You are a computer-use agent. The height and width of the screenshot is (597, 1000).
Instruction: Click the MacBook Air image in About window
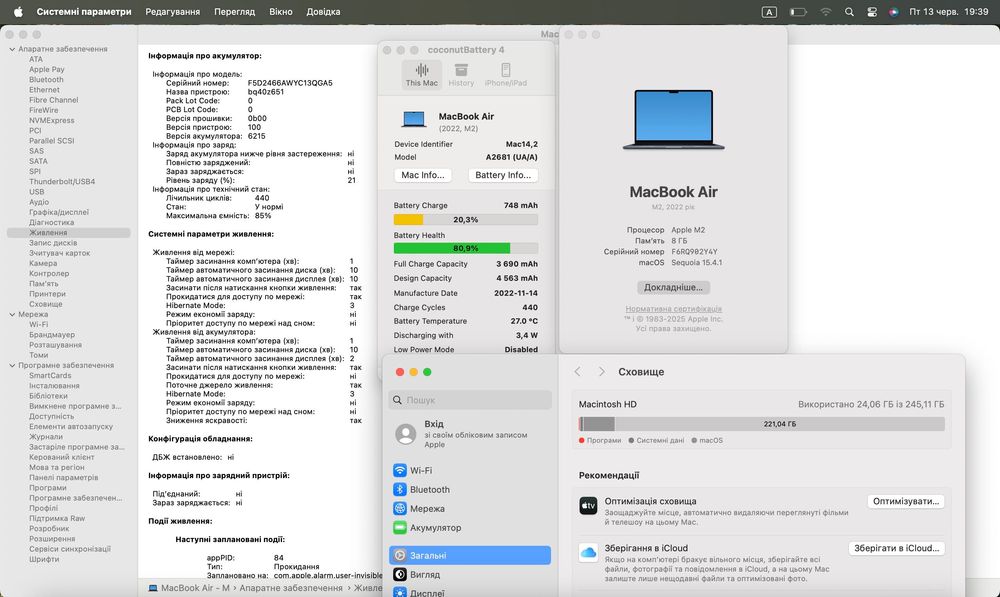pyautogui.click(x=673, y=119)
